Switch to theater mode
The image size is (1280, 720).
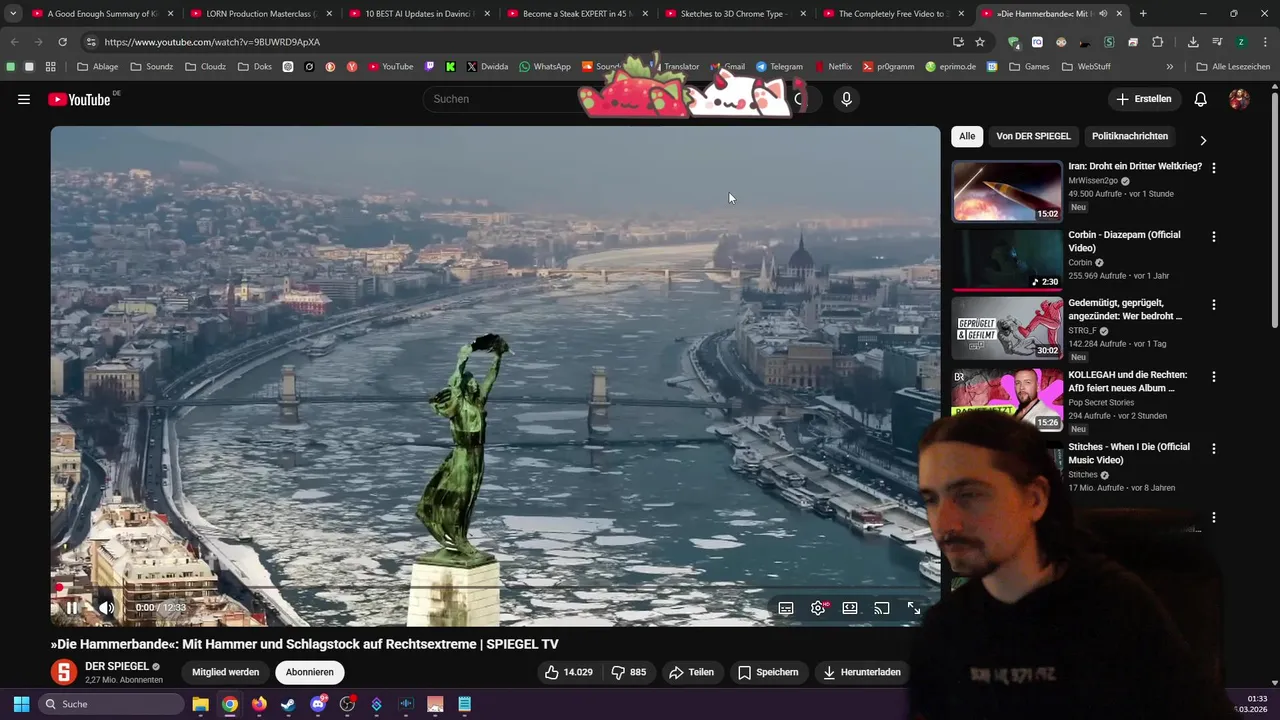click(850, 608)
